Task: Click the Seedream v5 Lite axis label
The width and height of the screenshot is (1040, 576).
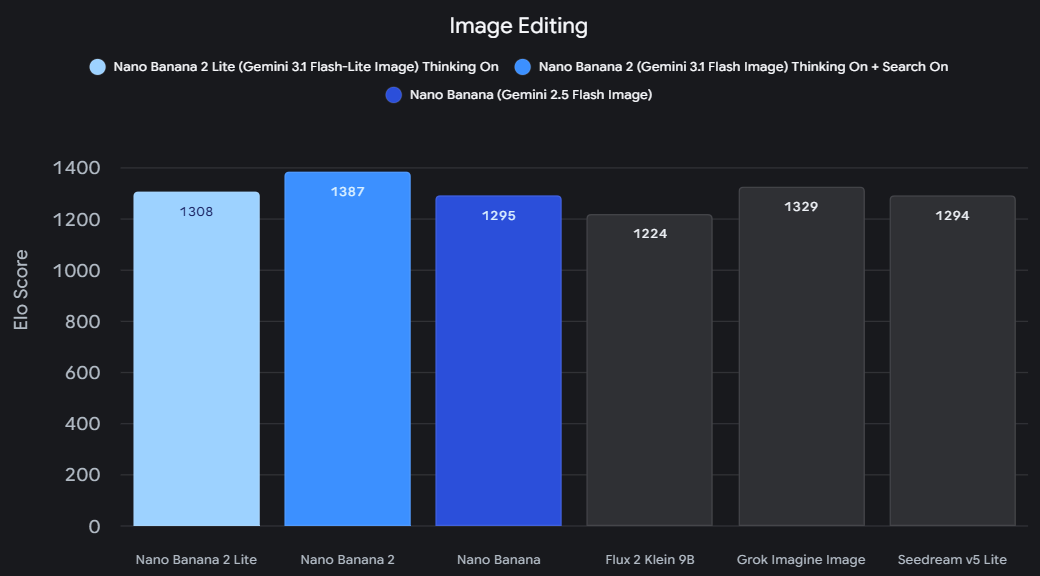Action: [952, 559]
